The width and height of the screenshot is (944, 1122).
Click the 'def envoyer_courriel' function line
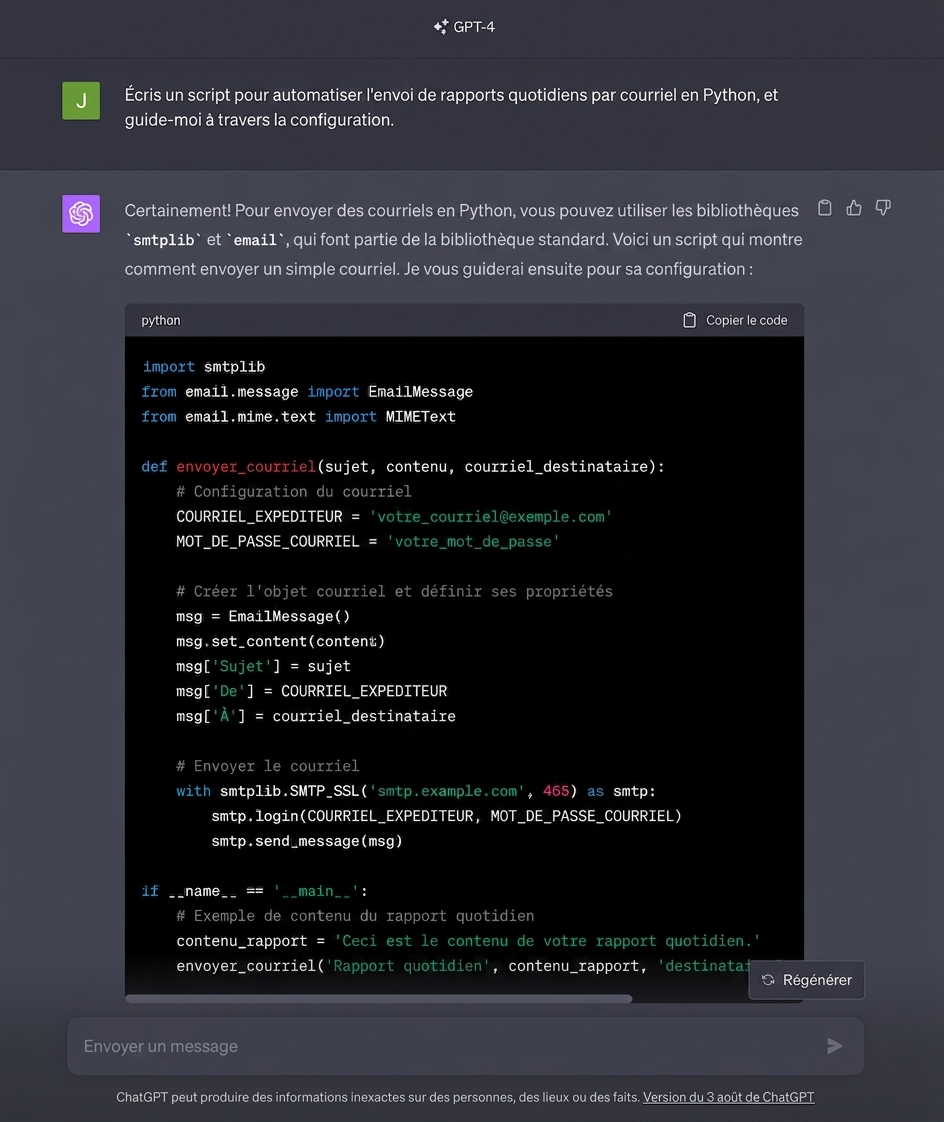tap(403, 467)
